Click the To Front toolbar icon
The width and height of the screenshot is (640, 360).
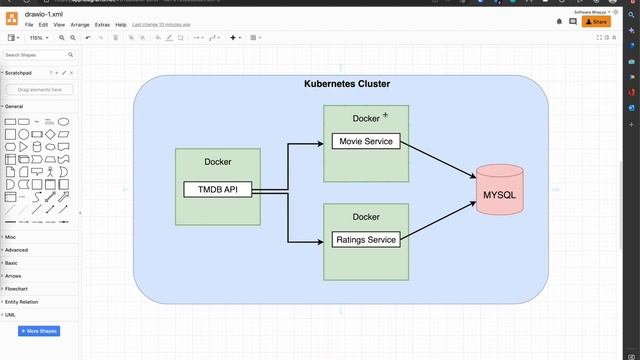(x=131, y=38)
